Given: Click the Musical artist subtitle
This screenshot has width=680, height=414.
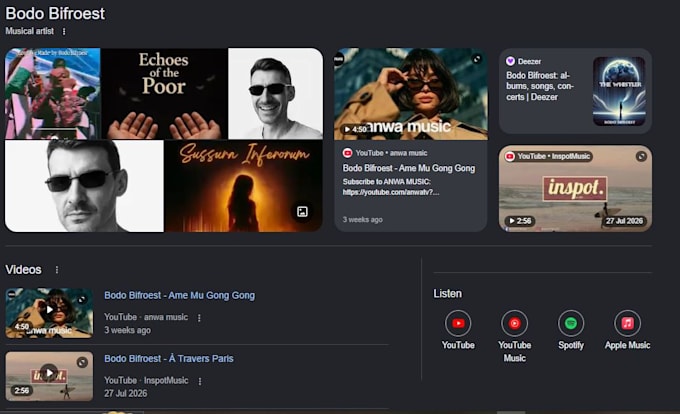Looking at the screenshot, I should (29, 31).
